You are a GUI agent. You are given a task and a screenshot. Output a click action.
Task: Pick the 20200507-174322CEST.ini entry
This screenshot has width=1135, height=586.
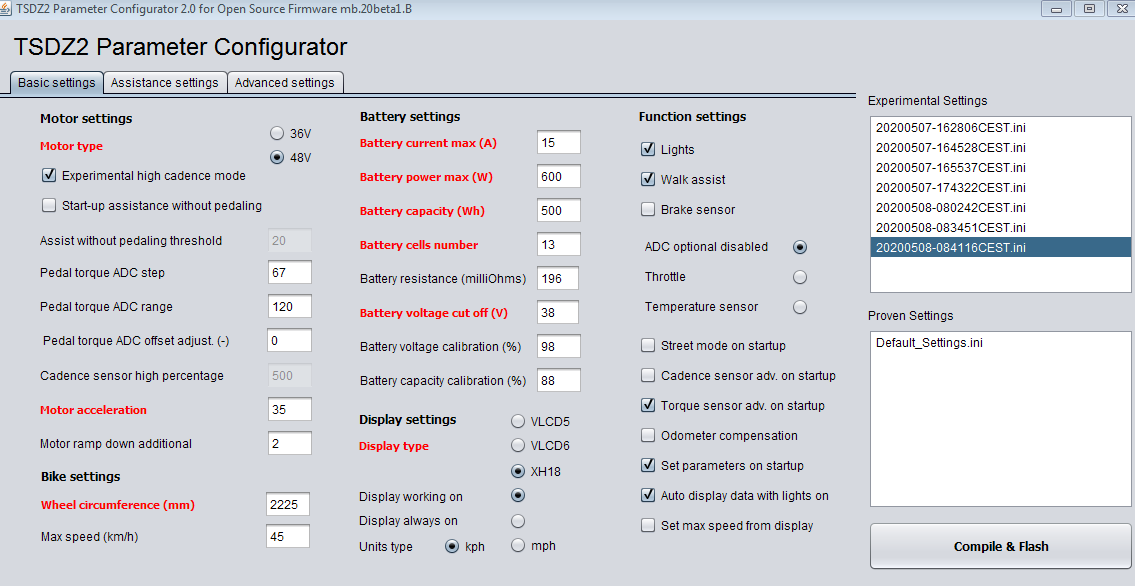pos(1000,187)
